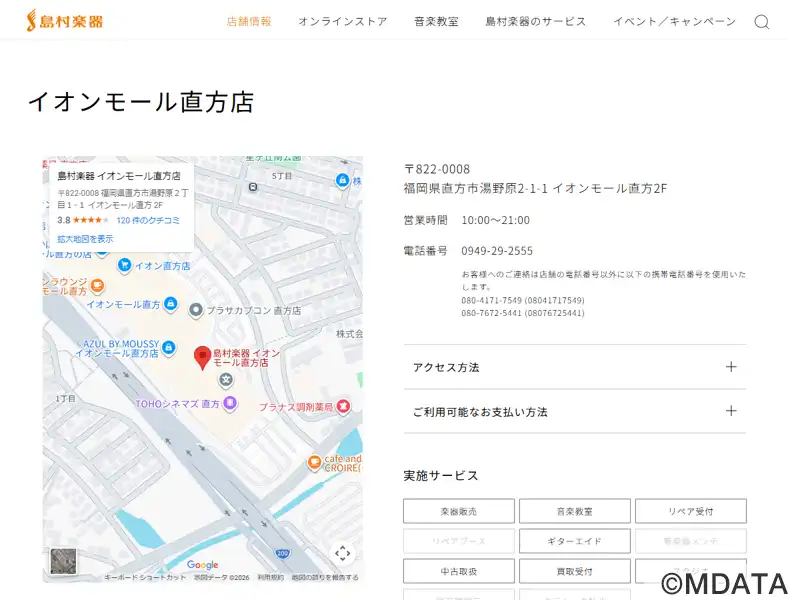Image resolution: width=800 pixels, height=600 pixels.
Task: Click the search magnifier icon in header
Action: pos(762,22)
